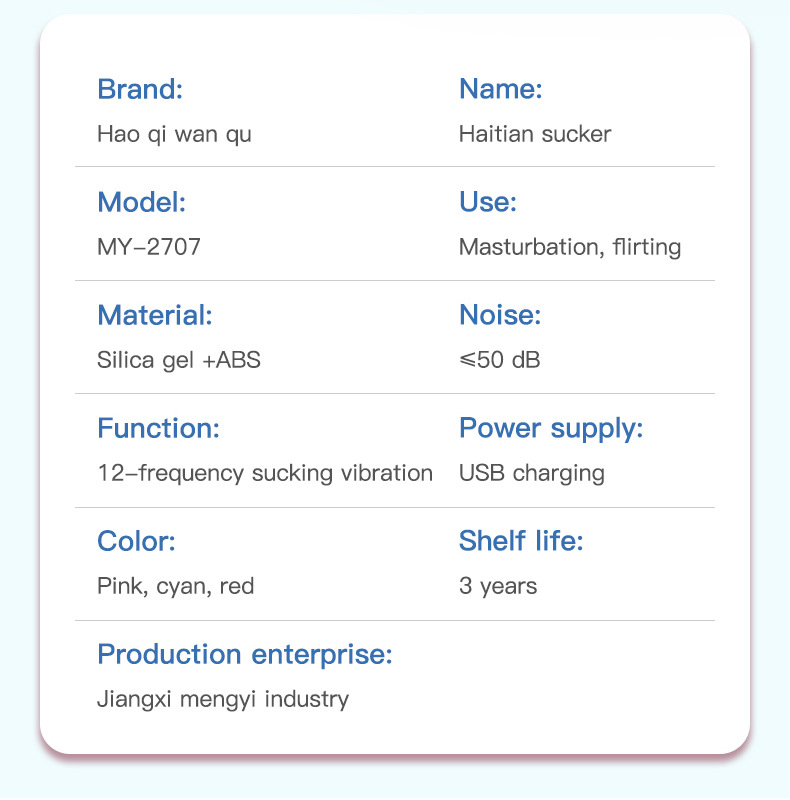Screen dimensions: 790x800
Task: Click the "Model:" heading label
Action: (x=141, y=202)
